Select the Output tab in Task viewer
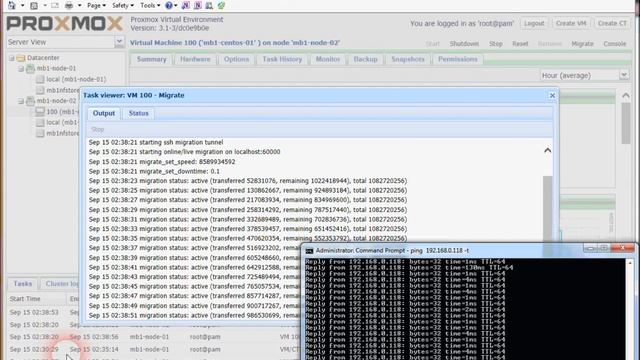 tap(104, 113)
